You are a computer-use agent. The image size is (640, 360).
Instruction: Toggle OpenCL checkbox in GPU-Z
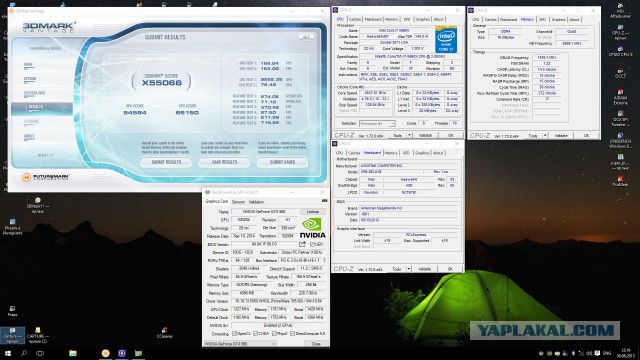tap(234, 333)
